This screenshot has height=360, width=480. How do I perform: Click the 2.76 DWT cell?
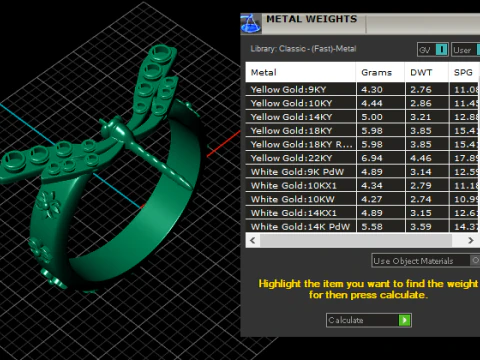pos(427,89)
